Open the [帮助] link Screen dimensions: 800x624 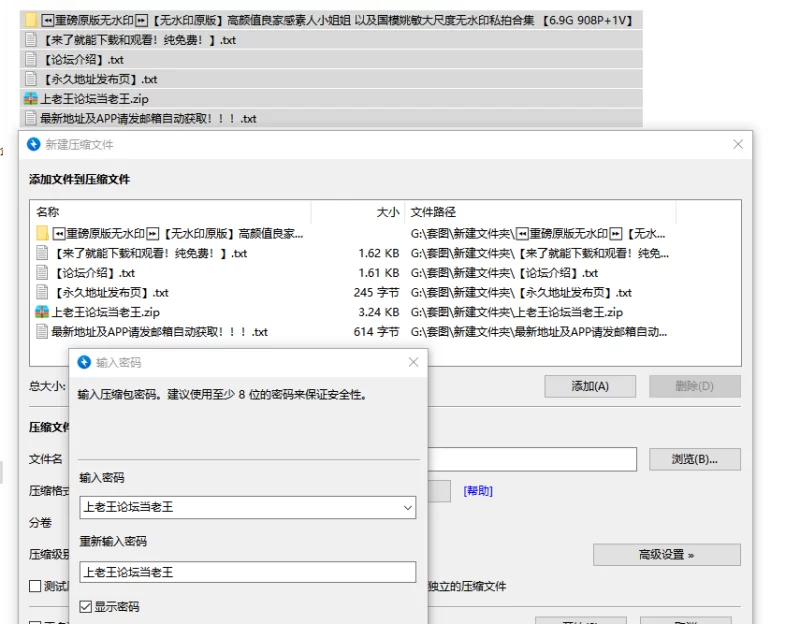coord(478,491)
